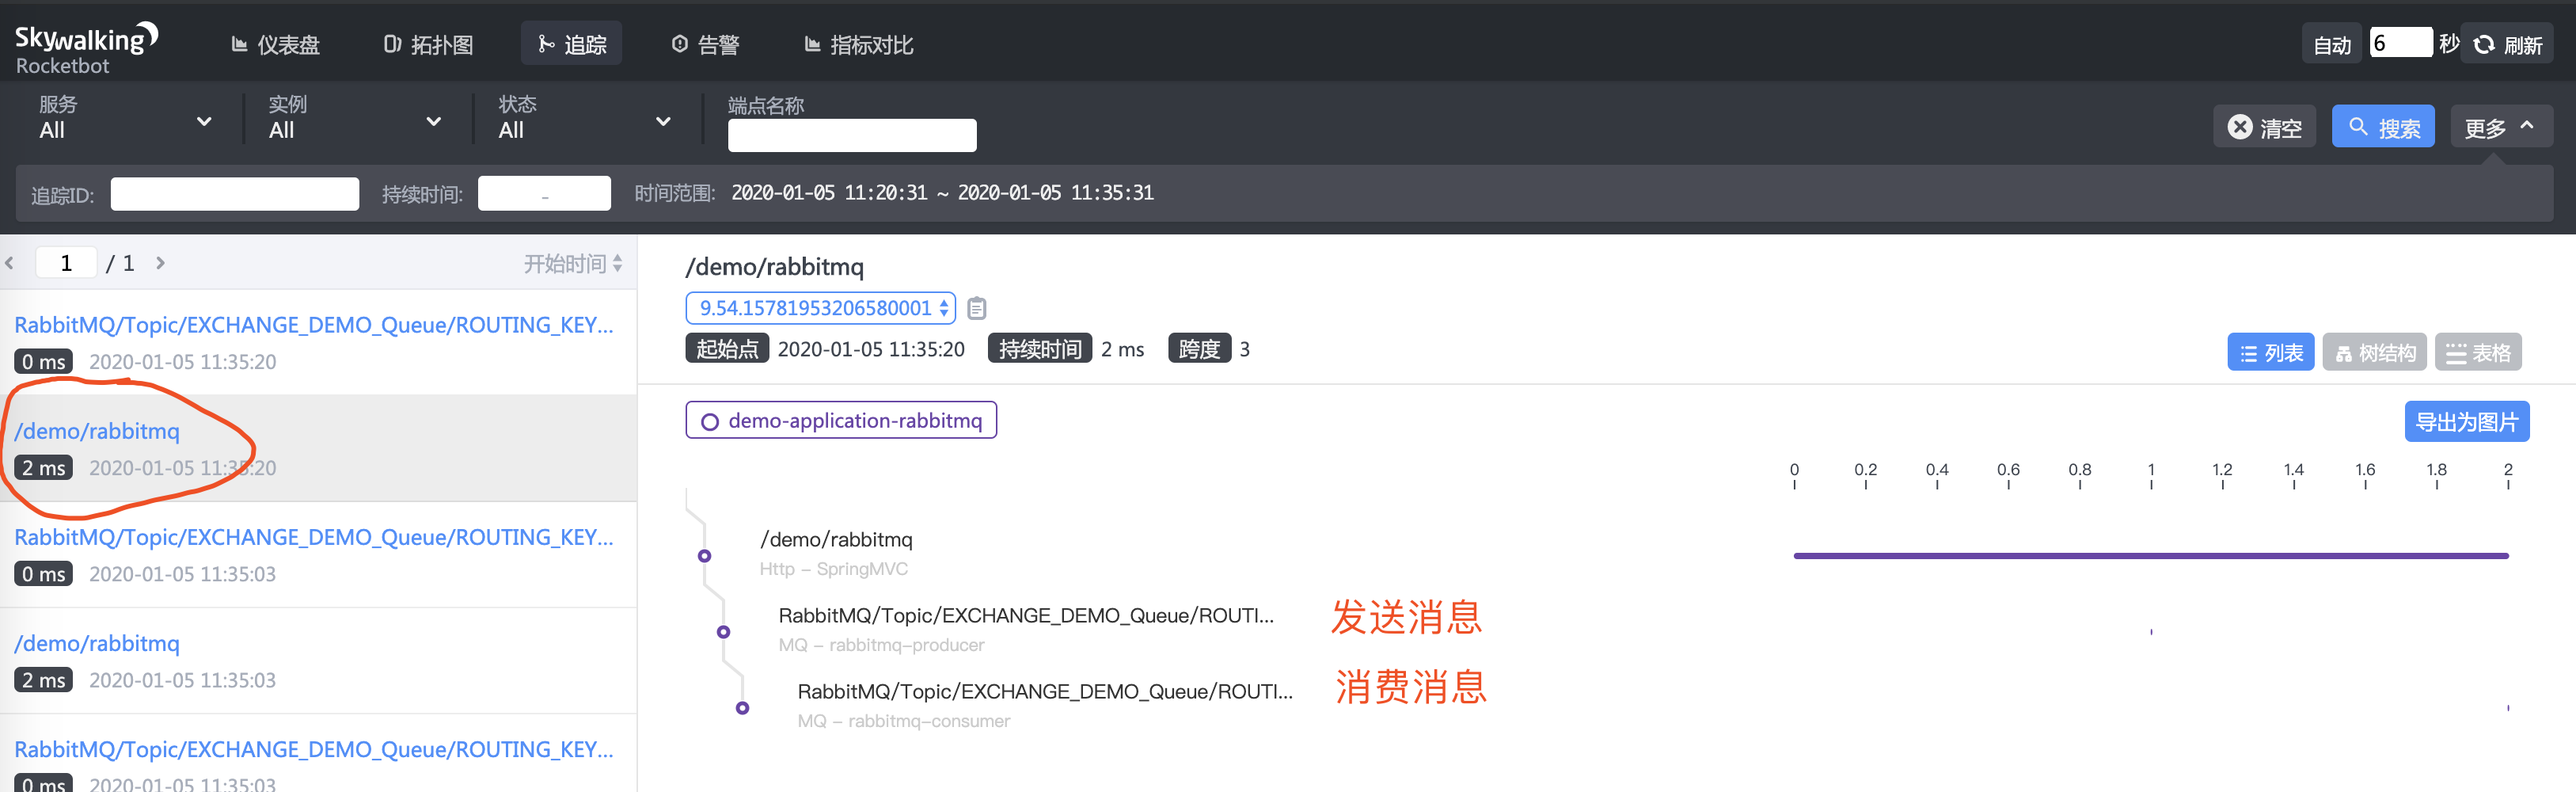Click the rabbitmq-consumer span label
The height and width of the screenshot is (792, 2576).
pyautogui.click(x=1045, y=692)
